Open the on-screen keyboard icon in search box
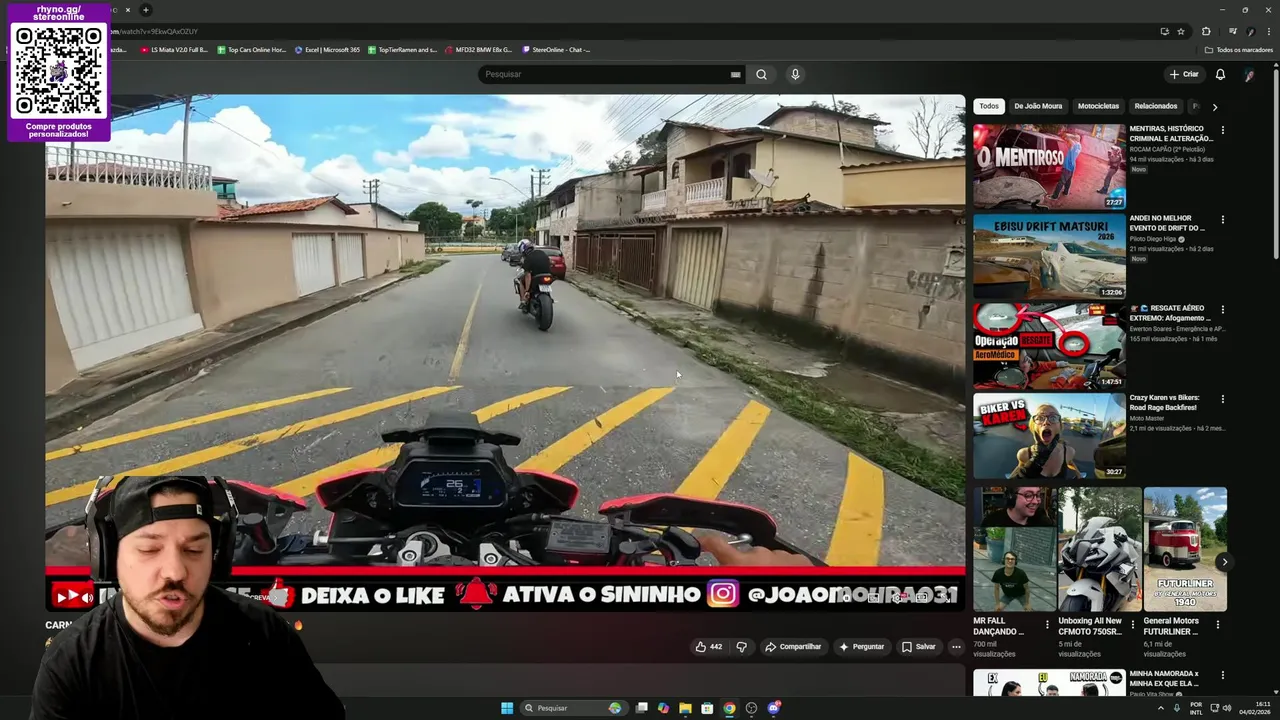The image size is (1280, 720). coord(735,74)
